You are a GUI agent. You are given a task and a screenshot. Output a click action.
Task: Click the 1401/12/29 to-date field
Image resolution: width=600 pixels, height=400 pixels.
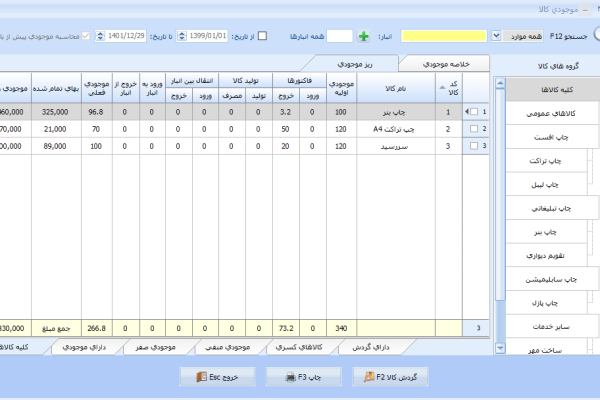126,36
